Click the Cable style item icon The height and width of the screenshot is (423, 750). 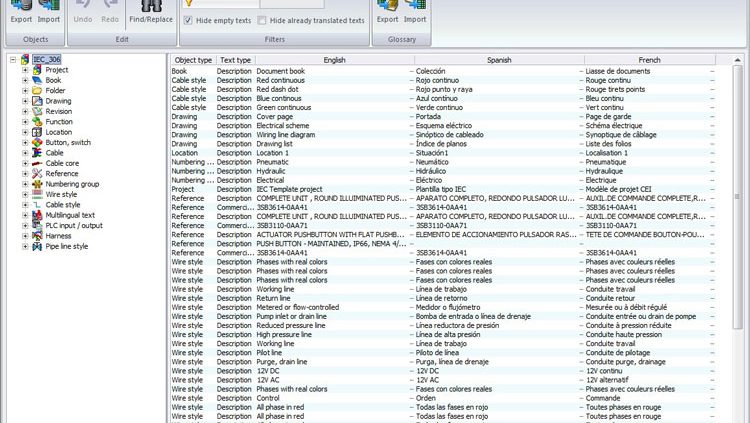pyautogui.click(x=37, y=205)
